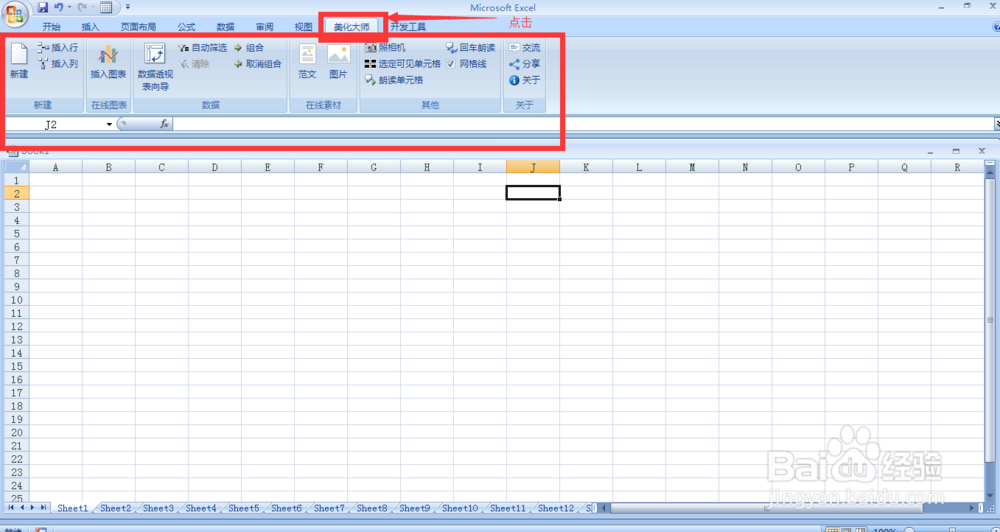Switch to Sheet2 tab
The height and width of the screenshot is (532, 1000).
pyautogui.click(x=115, y=508)
